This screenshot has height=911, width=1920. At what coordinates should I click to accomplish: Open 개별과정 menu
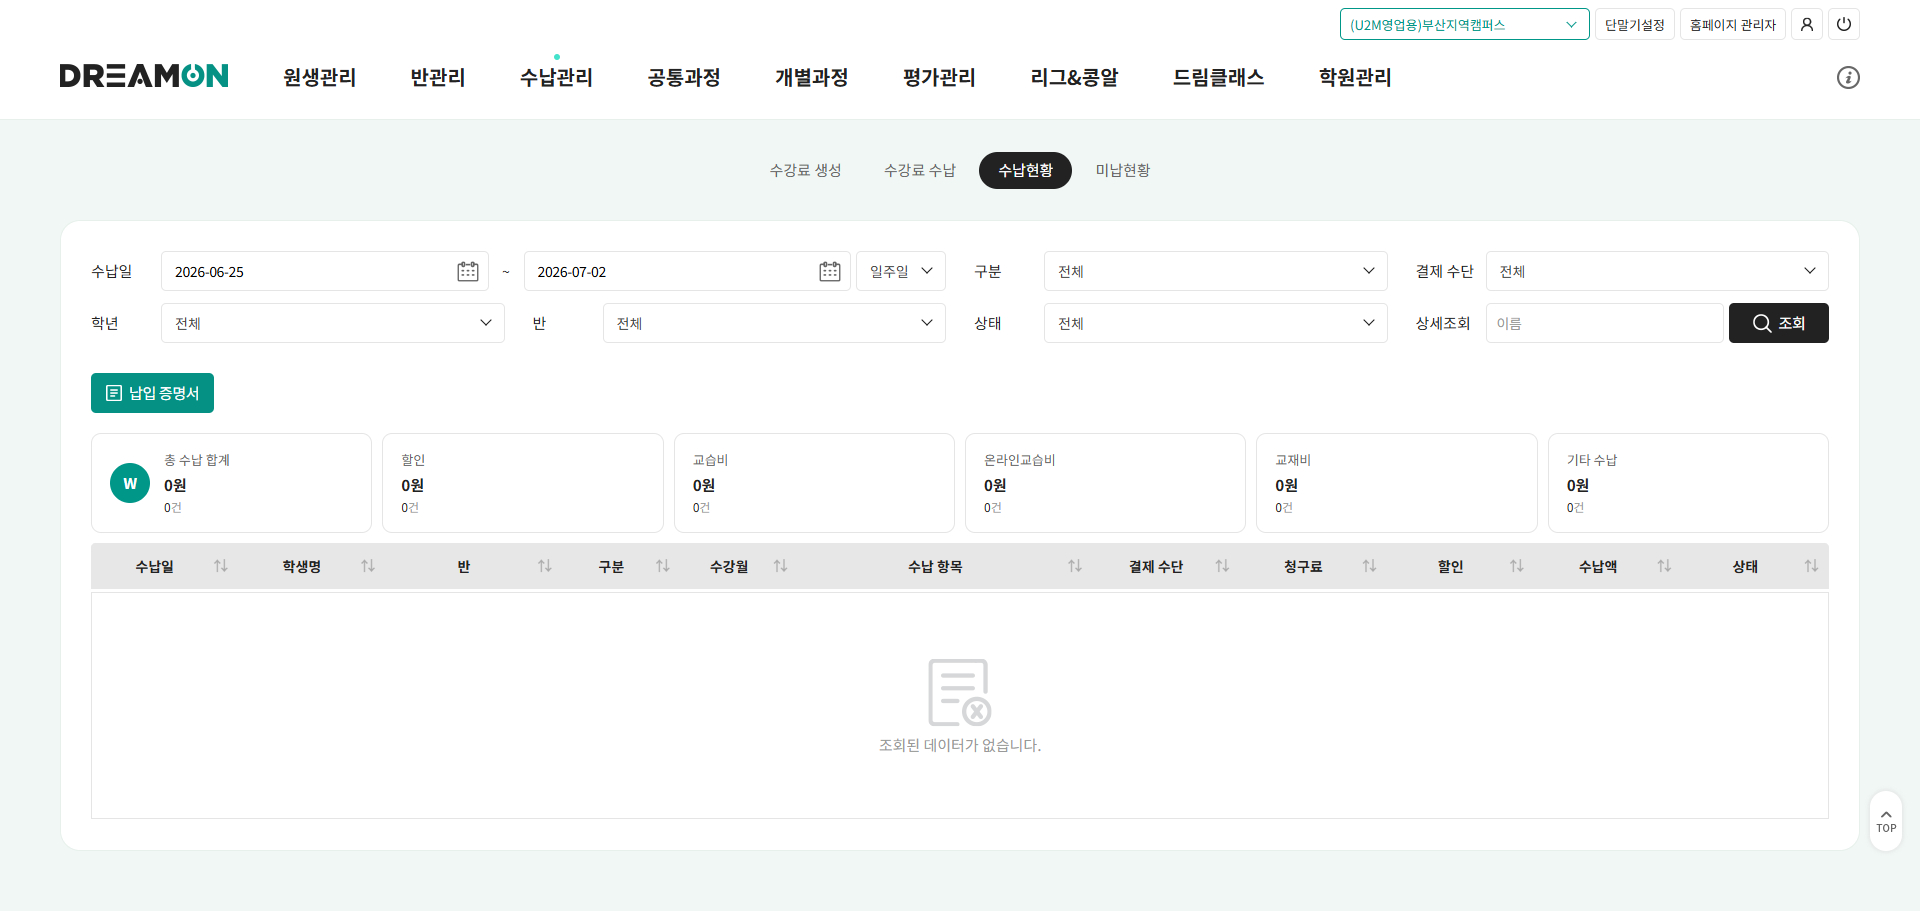pos(811,77)
